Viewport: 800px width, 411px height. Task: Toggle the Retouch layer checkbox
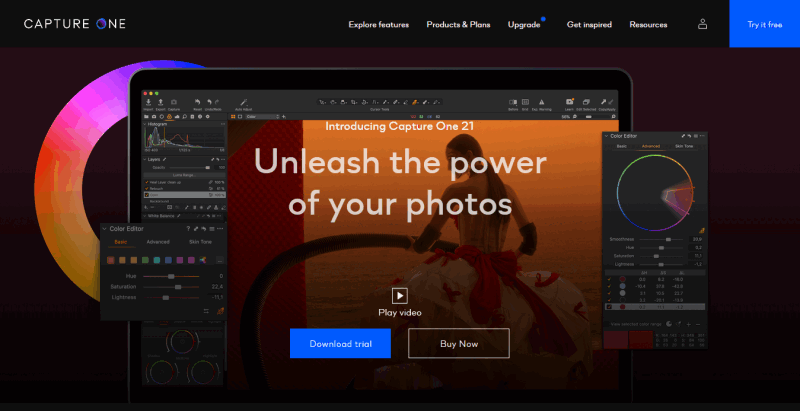[x=146, y=189]
